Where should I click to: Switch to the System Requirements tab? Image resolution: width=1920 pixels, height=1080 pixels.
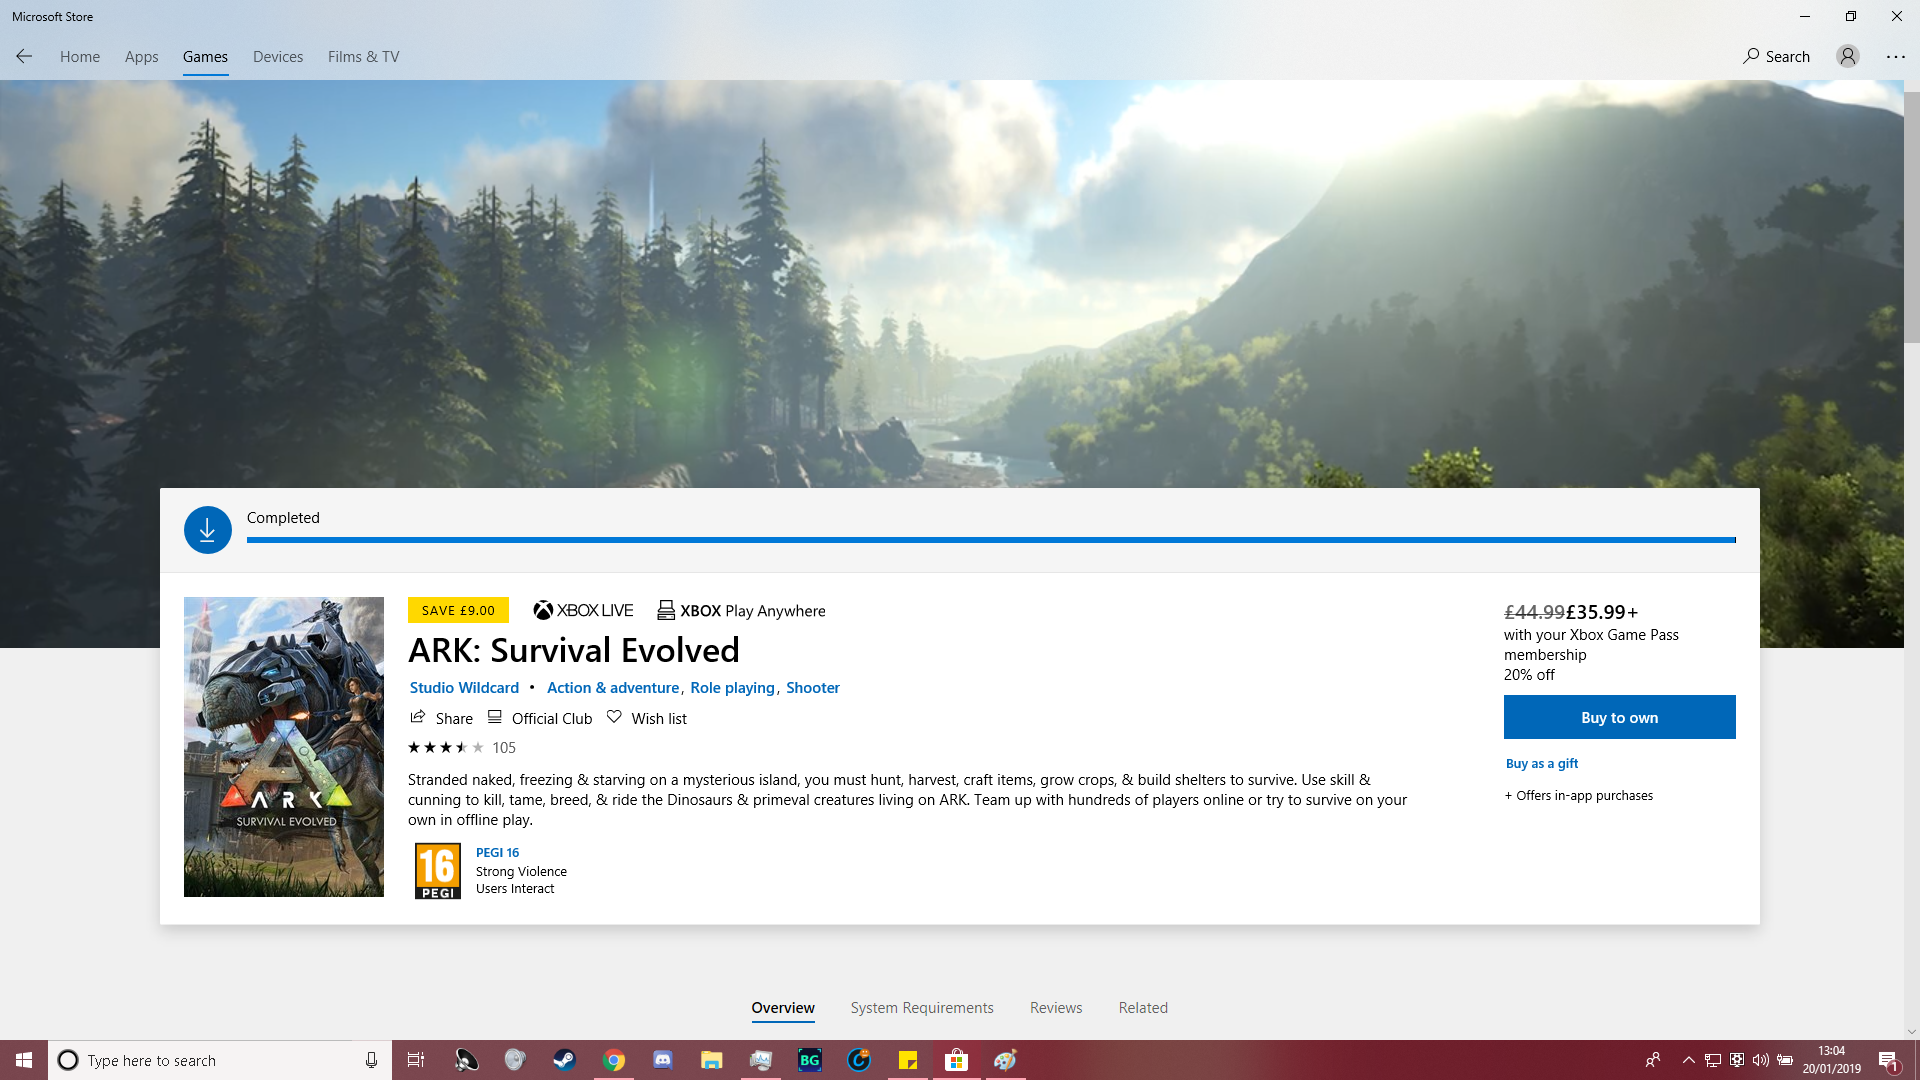coord(922,1008)
